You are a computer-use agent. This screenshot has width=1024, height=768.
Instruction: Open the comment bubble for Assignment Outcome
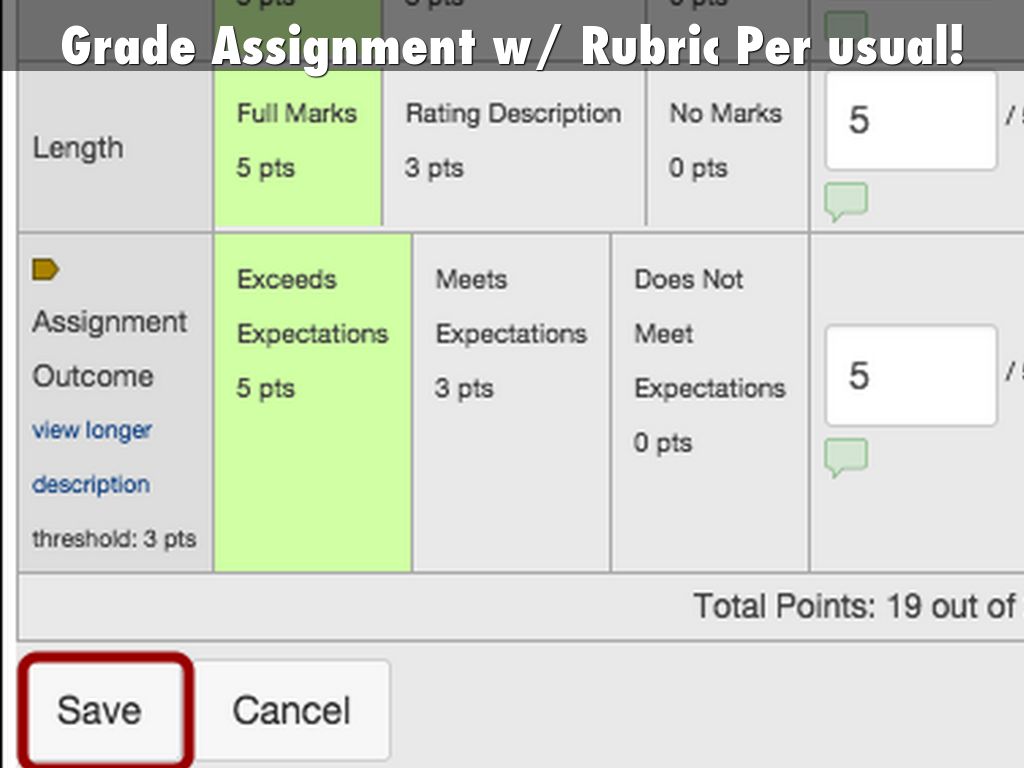846,457
